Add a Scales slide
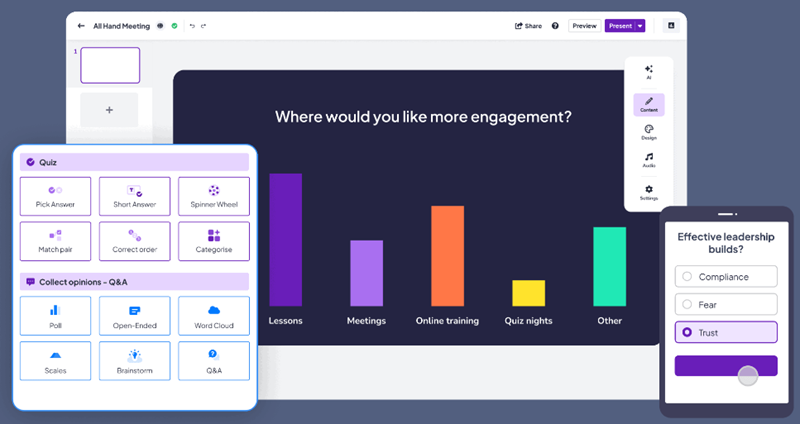The height and width of the screenshot is (424, 800). (x=56, y=361)
